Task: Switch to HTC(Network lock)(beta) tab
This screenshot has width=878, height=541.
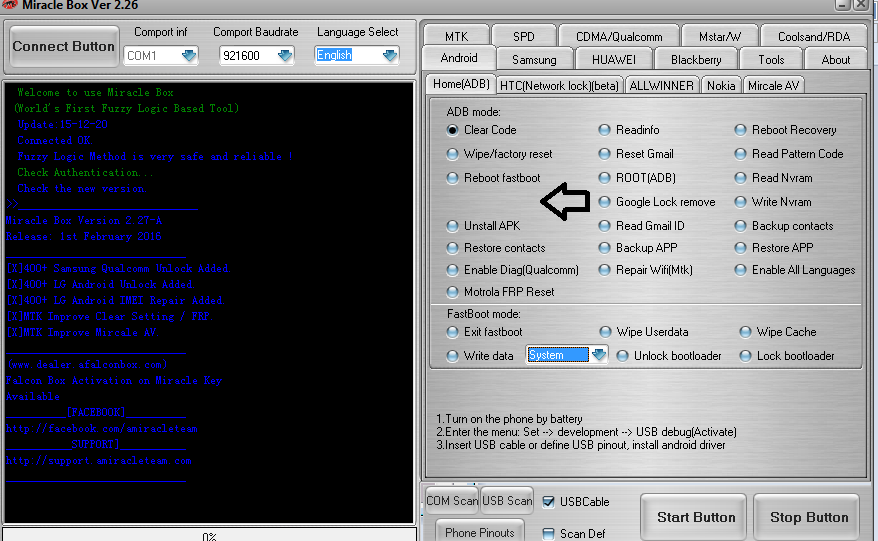Action: [559, 85]
